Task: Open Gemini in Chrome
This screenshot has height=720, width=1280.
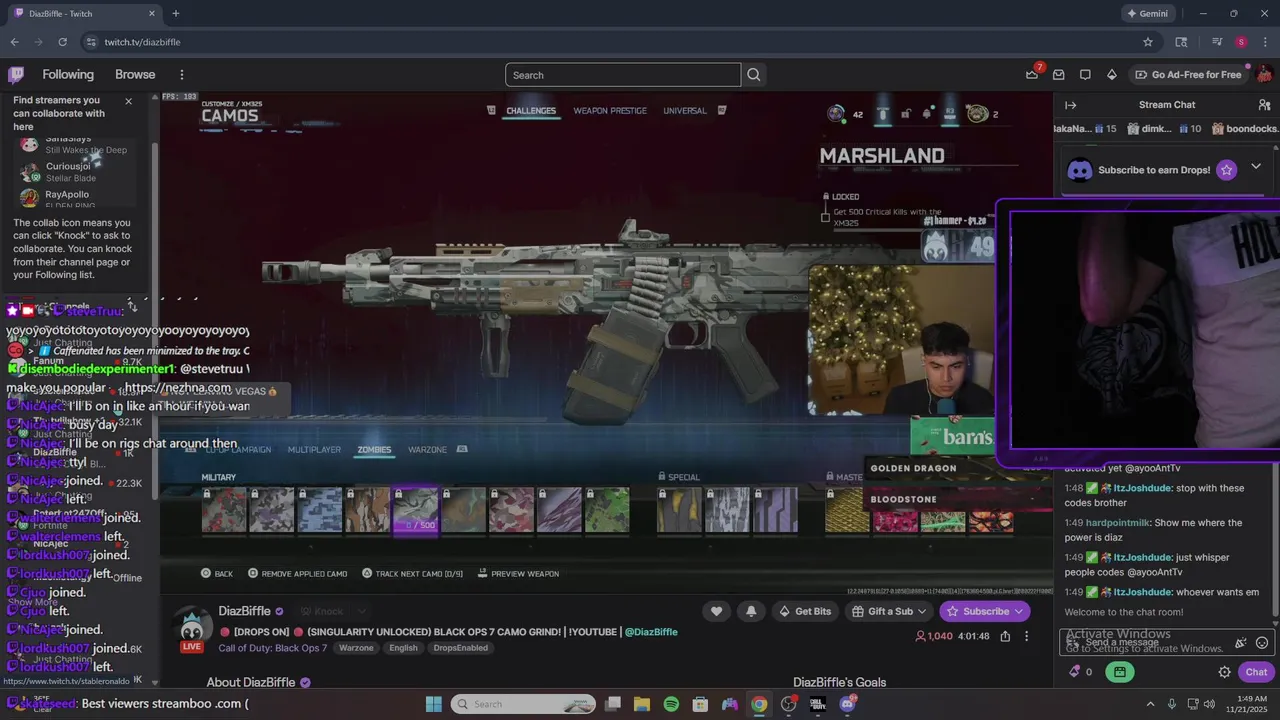Action: click(x=1146, y=13)
